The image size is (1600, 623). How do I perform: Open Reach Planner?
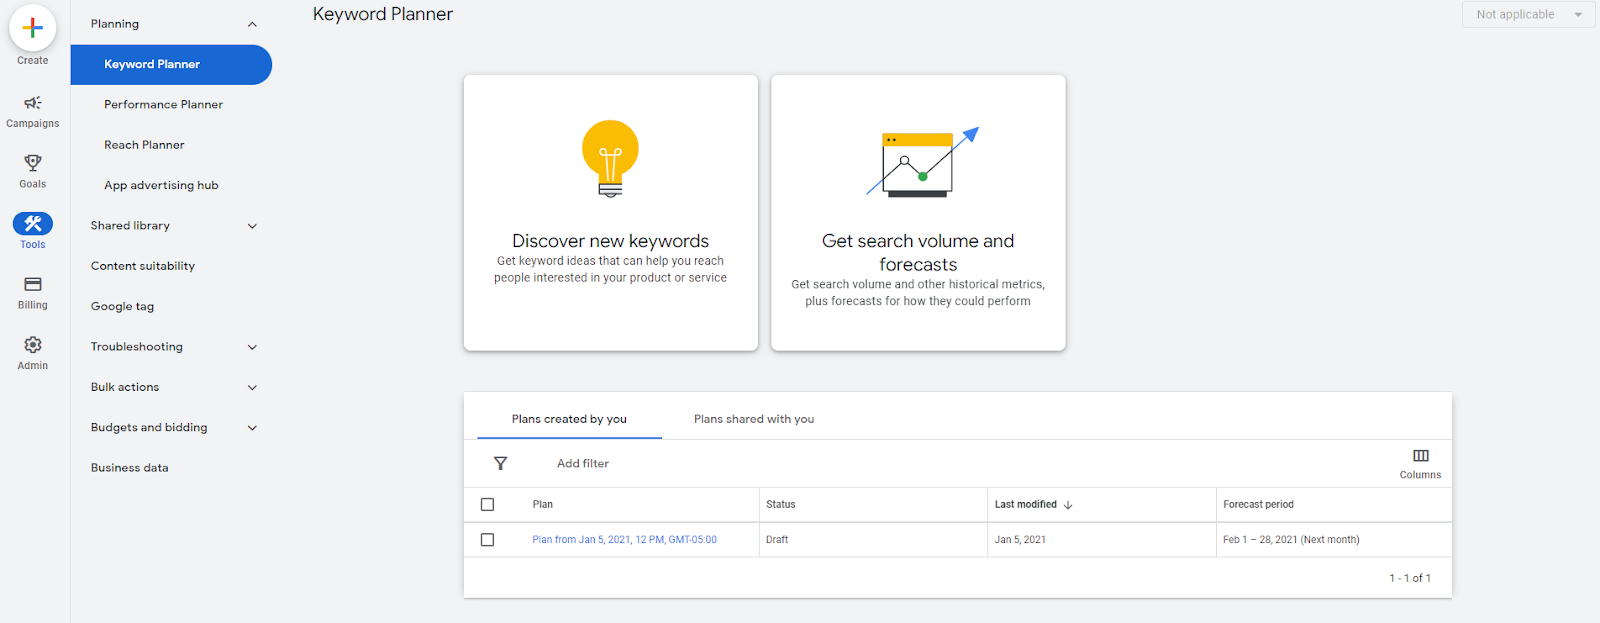click(144, 145)
